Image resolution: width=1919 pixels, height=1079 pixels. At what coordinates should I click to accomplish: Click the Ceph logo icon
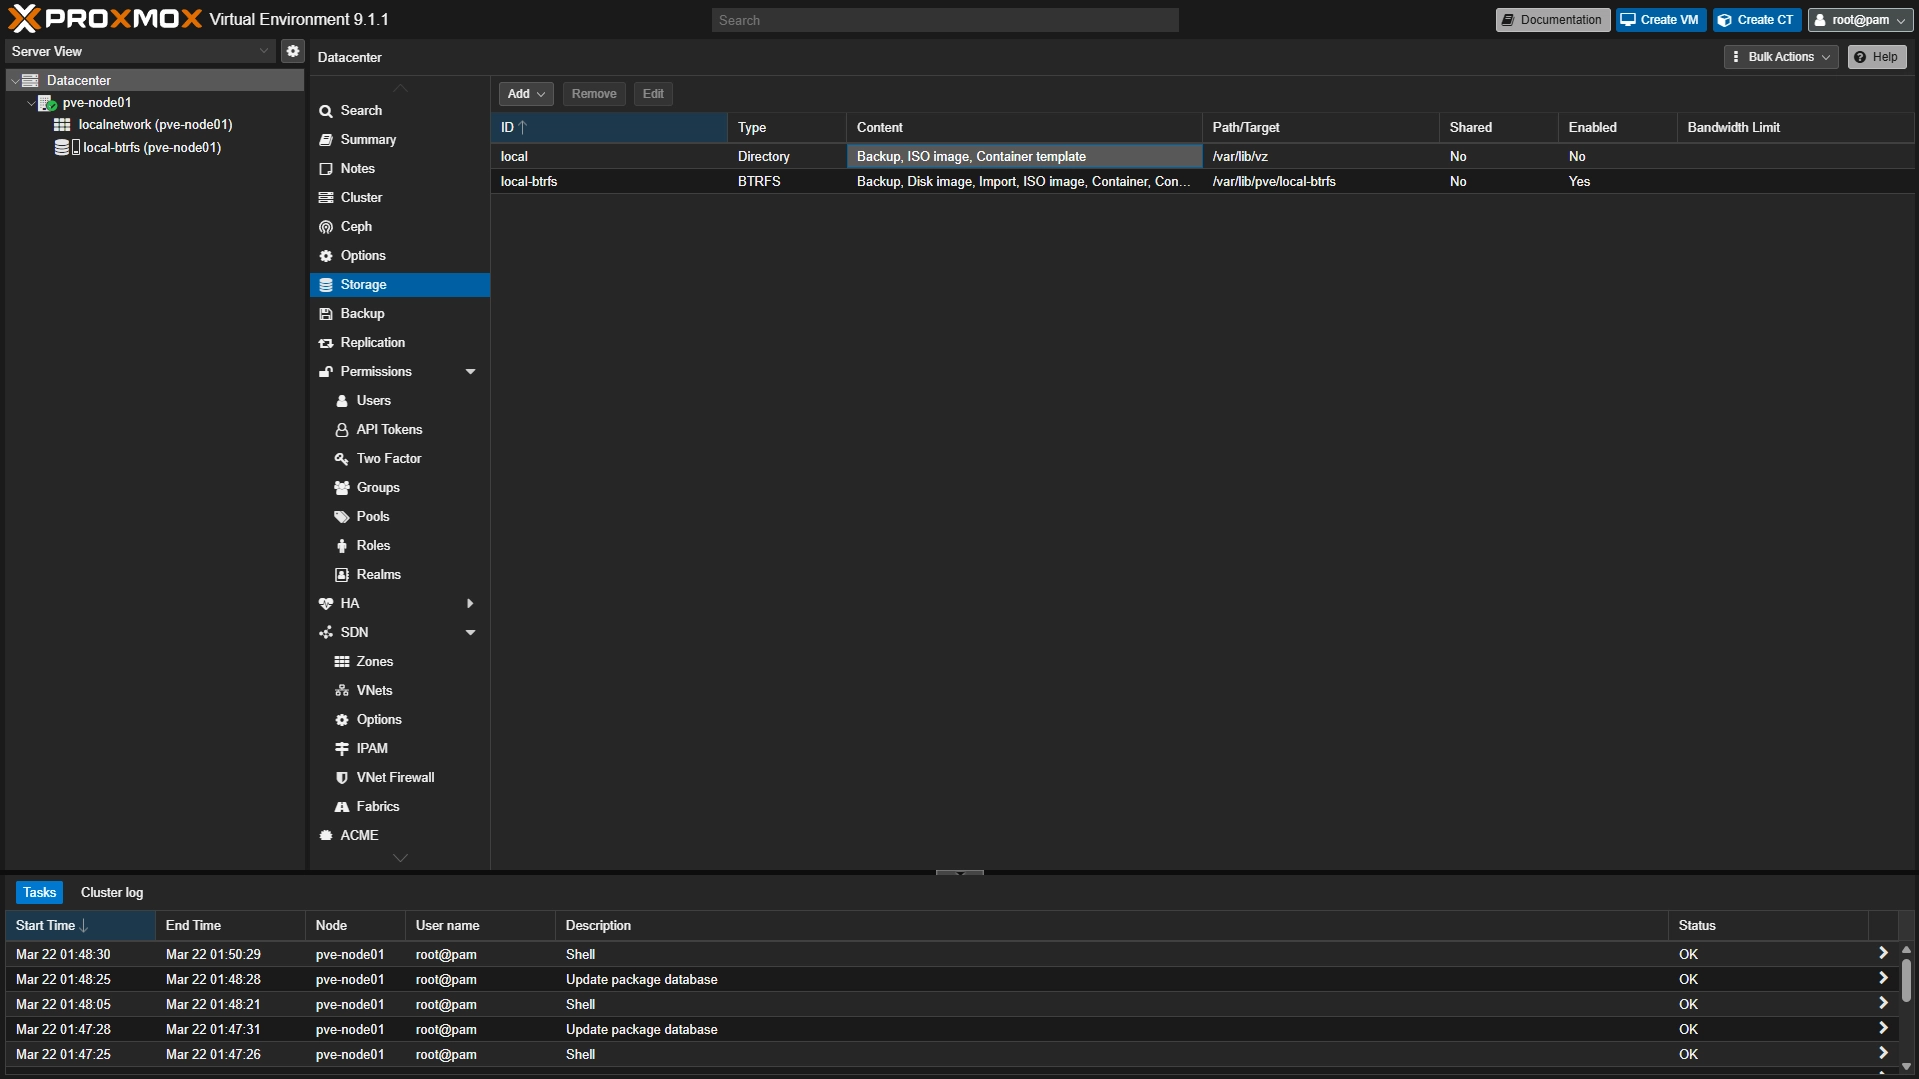[x=326, y=227]
